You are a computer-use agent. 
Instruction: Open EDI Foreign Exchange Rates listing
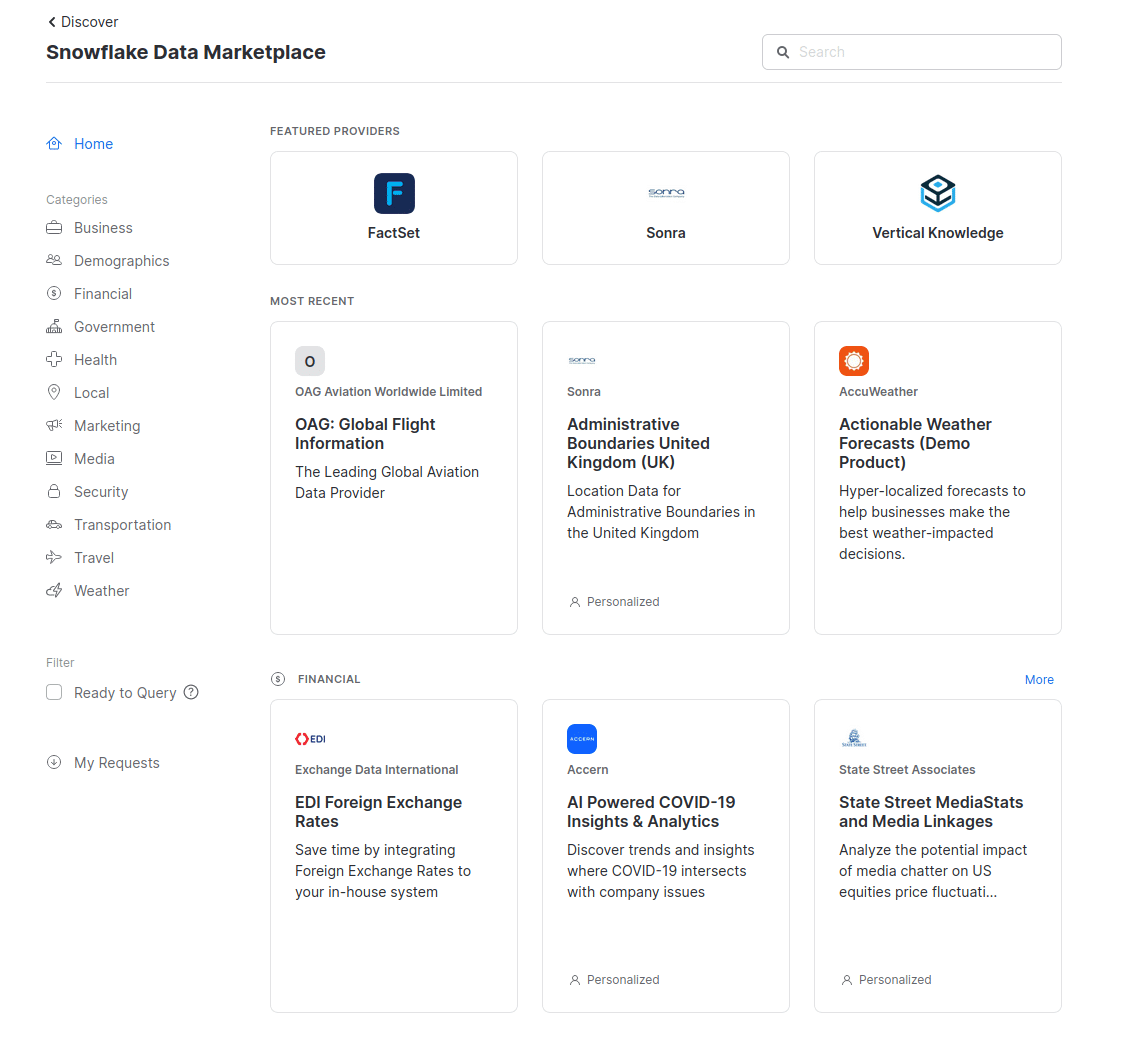coord(378,812)
